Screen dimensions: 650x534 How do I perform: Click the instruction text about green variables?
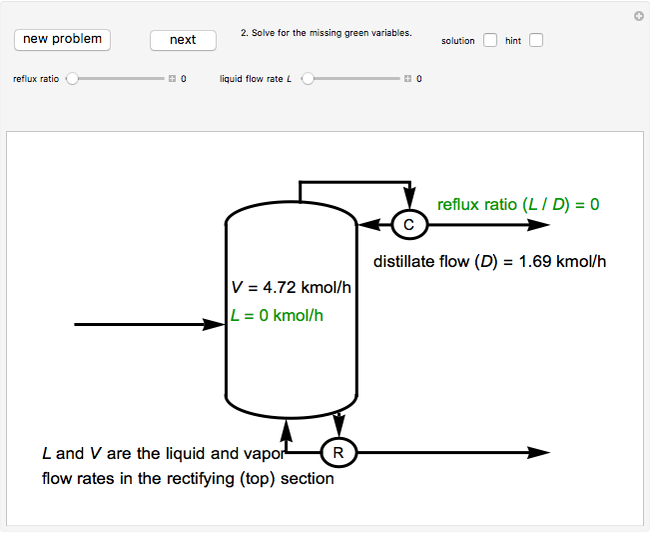click(326, 33)
